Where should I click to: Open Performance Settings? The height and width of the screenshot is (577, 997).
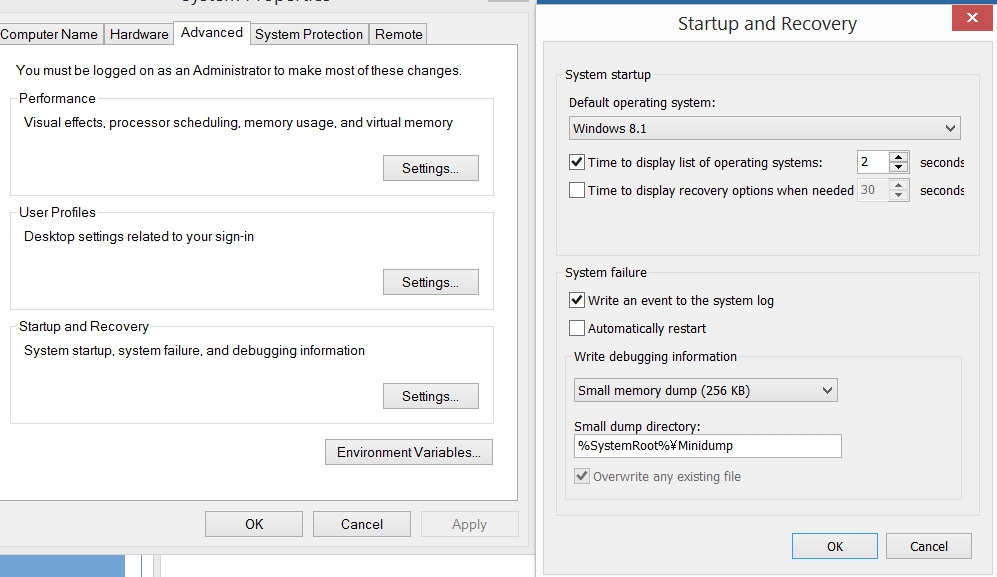click(x=430, y=168)
